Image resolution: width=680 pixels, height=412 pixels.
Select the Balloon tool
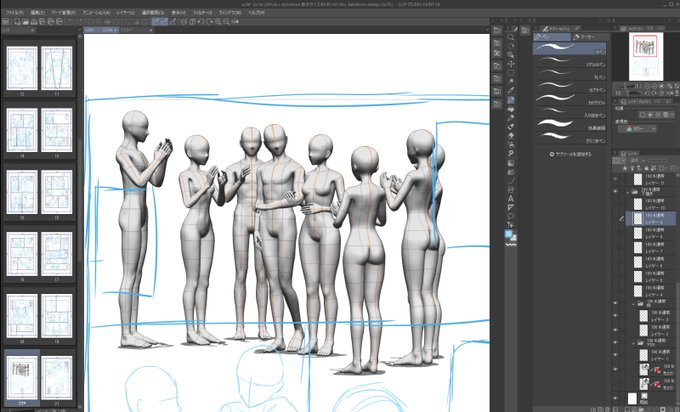511,216
